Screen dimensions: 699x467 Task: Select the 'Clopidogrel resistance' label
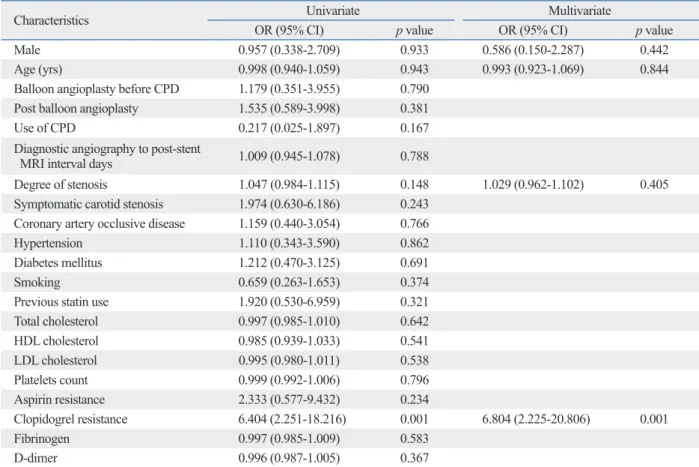[70, 419]
